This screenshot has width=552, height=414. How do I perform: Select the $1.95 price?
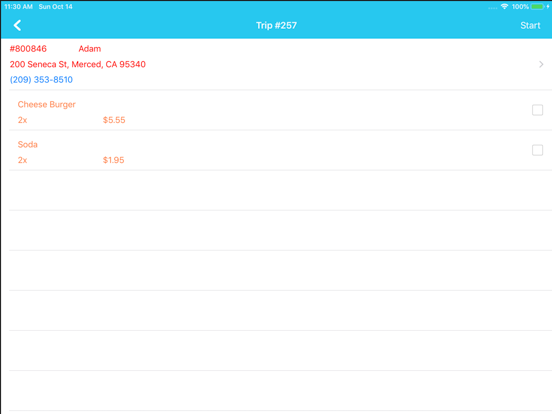(113, 160)
